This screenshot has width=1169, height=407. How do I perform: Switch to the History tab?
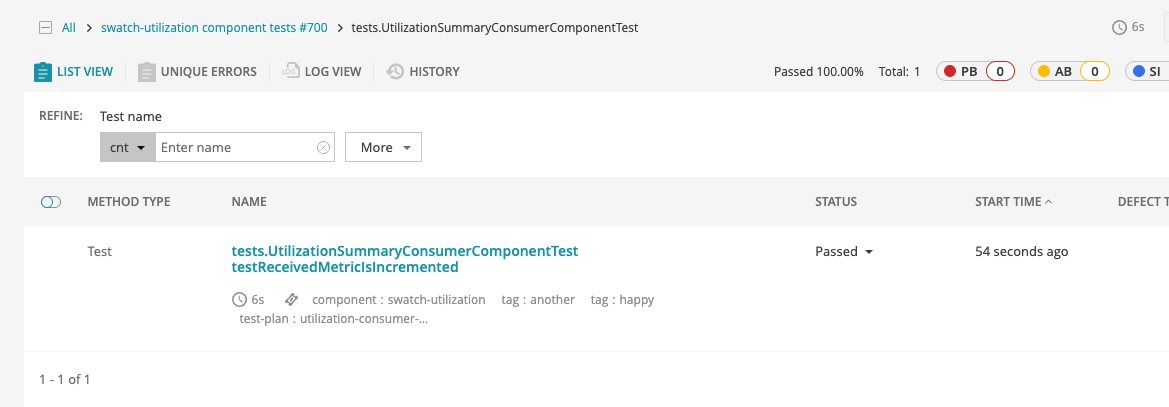coord(434,72)
